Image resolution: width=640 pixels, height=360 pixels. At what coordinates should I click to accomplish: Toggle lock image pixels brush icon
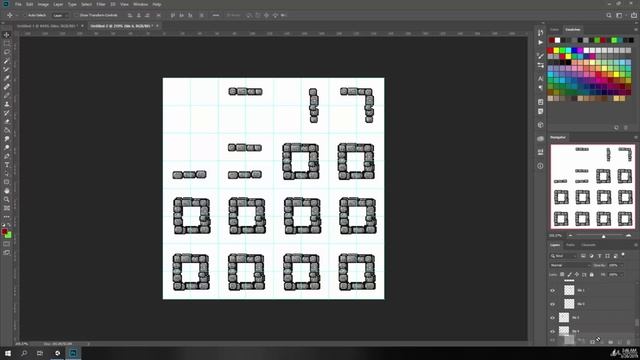pos(569,275)
